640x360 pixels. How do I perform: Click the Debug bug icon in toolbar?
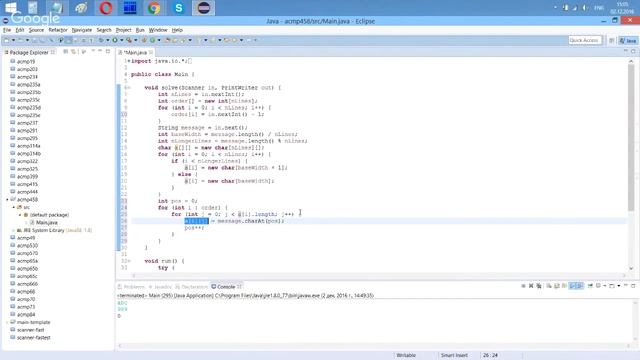[101, 40]
